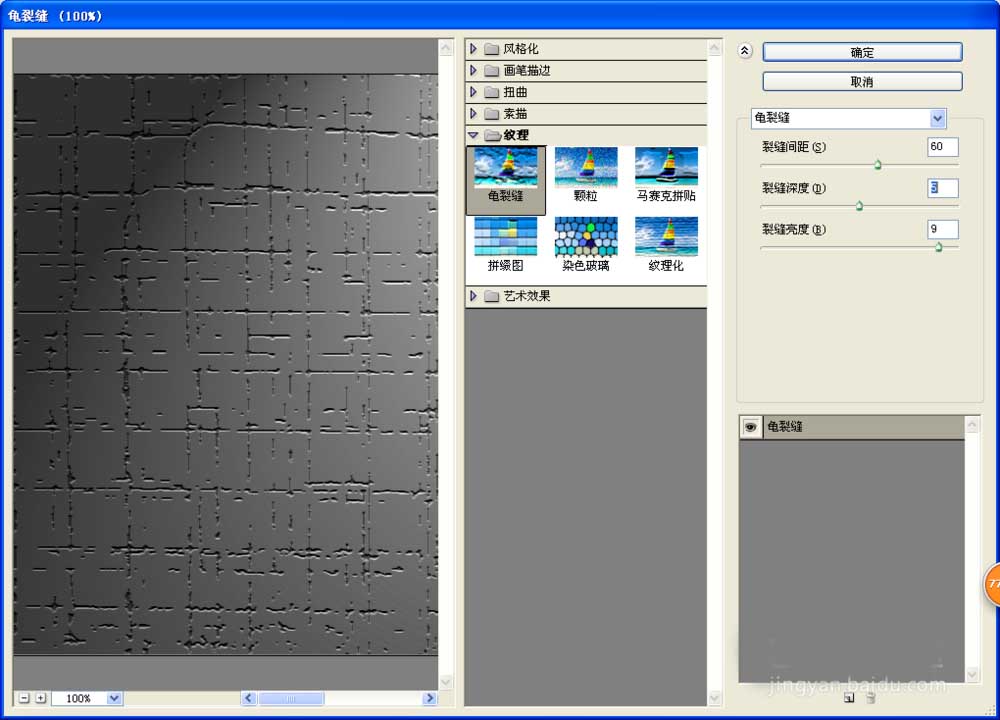Open the 100% zoom level dropdown
The image size is (1000, 720).
(111, 698)
